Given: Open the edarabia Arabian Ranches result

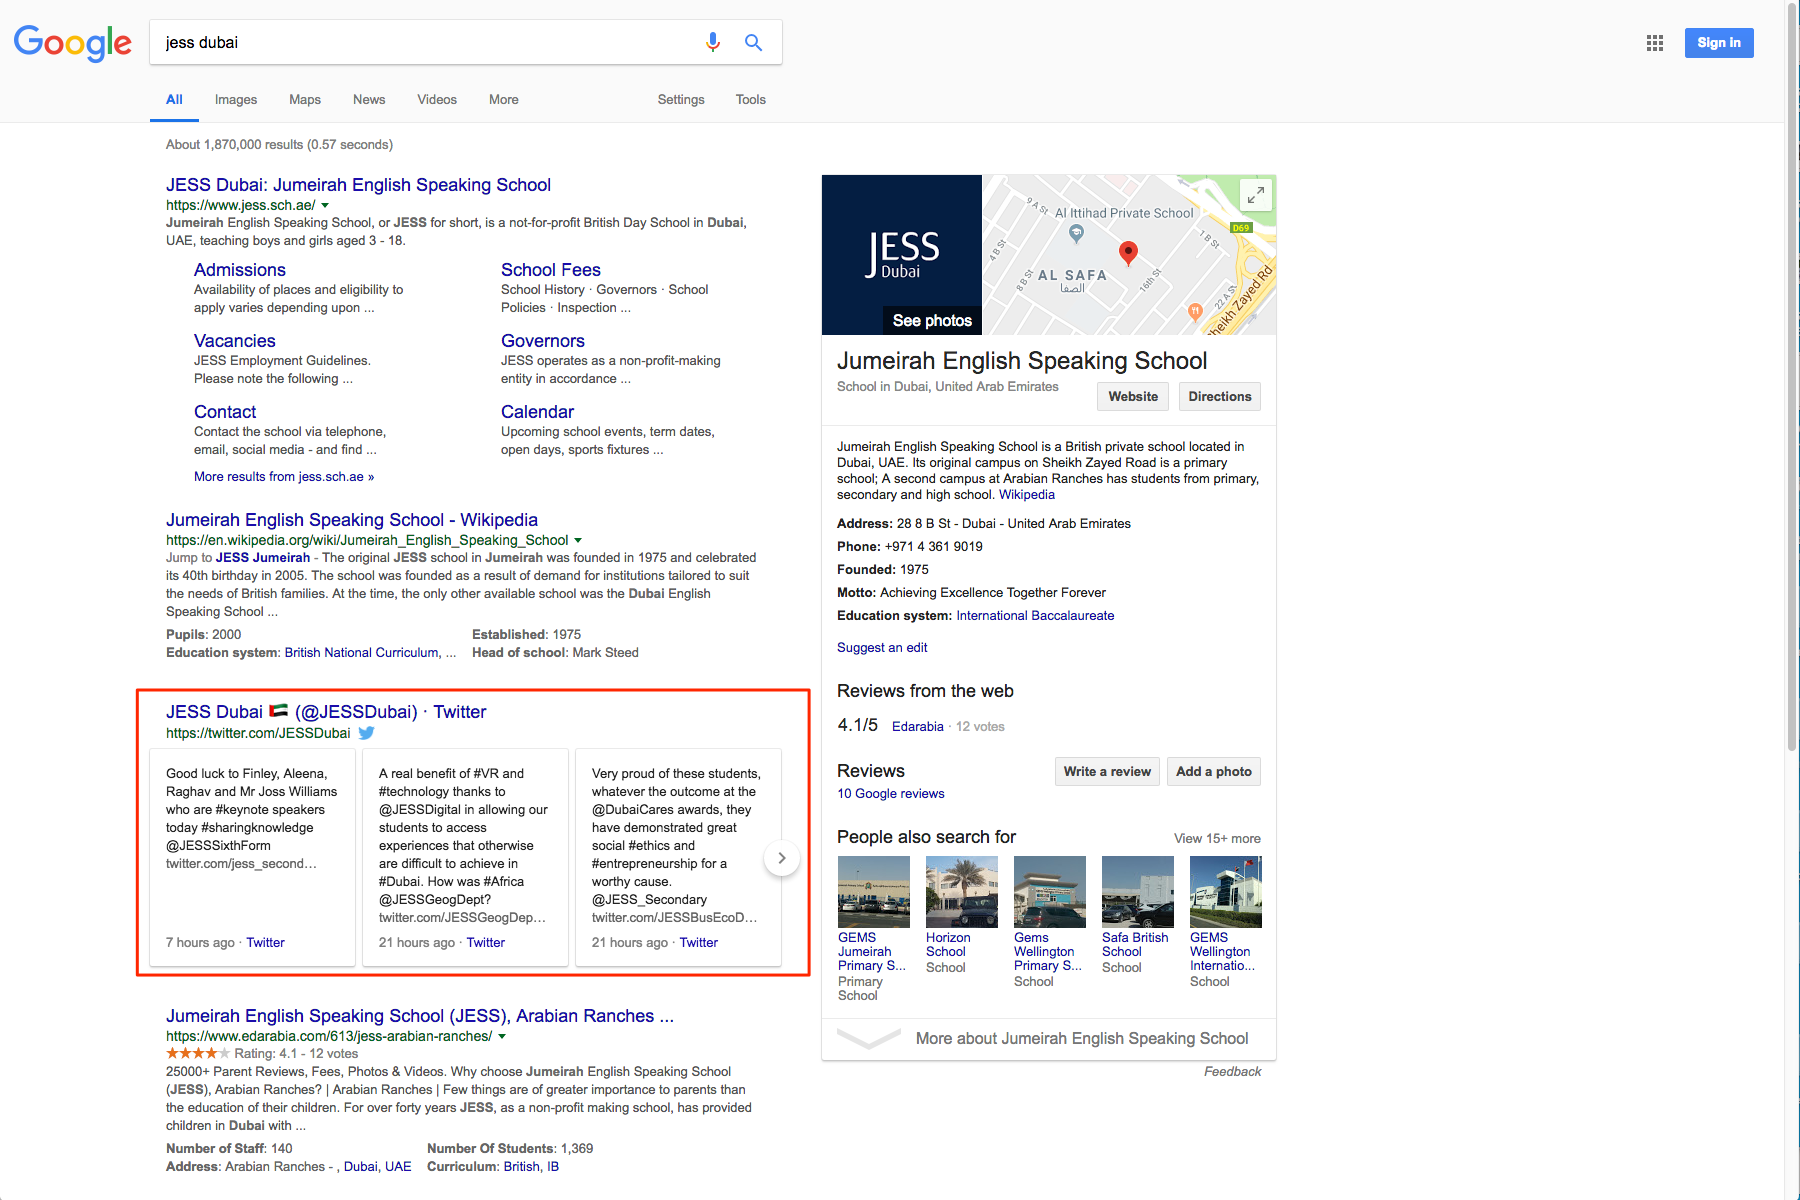Looking at the screenshot, I should pyautogui.click(x=420, y=1016).
